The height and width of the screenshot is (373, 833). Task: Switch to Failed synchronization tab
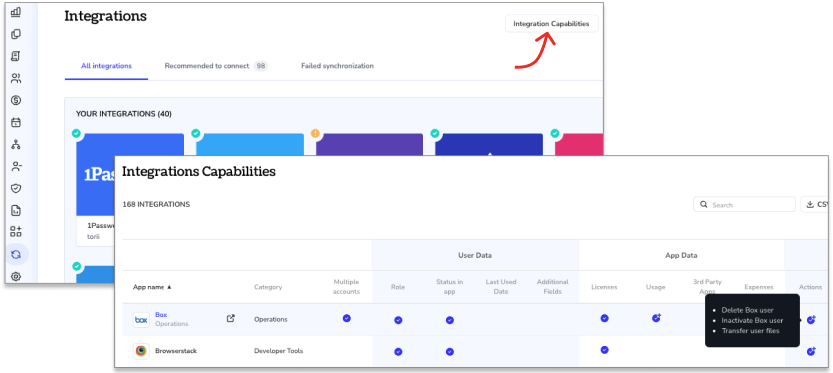tap(337, 66)
